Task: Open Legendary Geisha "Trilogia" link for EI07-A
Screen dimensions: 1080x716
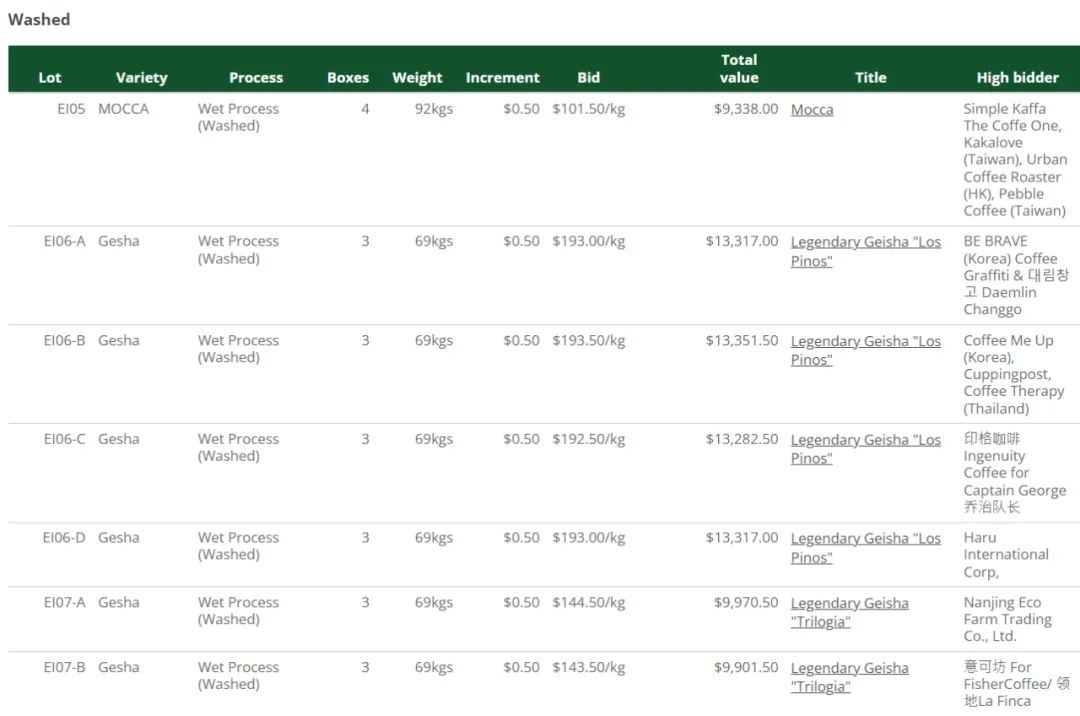Action: pos(849,612)
